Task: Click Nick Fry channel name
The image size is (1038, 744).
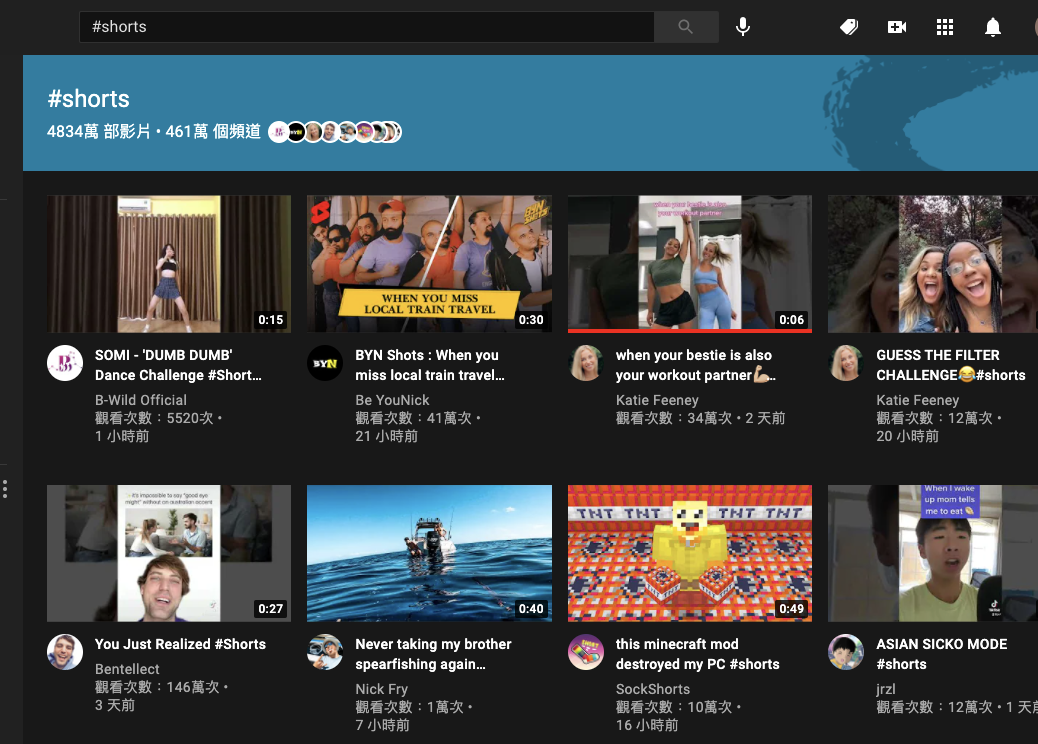Action: click(x=381, y=689)
